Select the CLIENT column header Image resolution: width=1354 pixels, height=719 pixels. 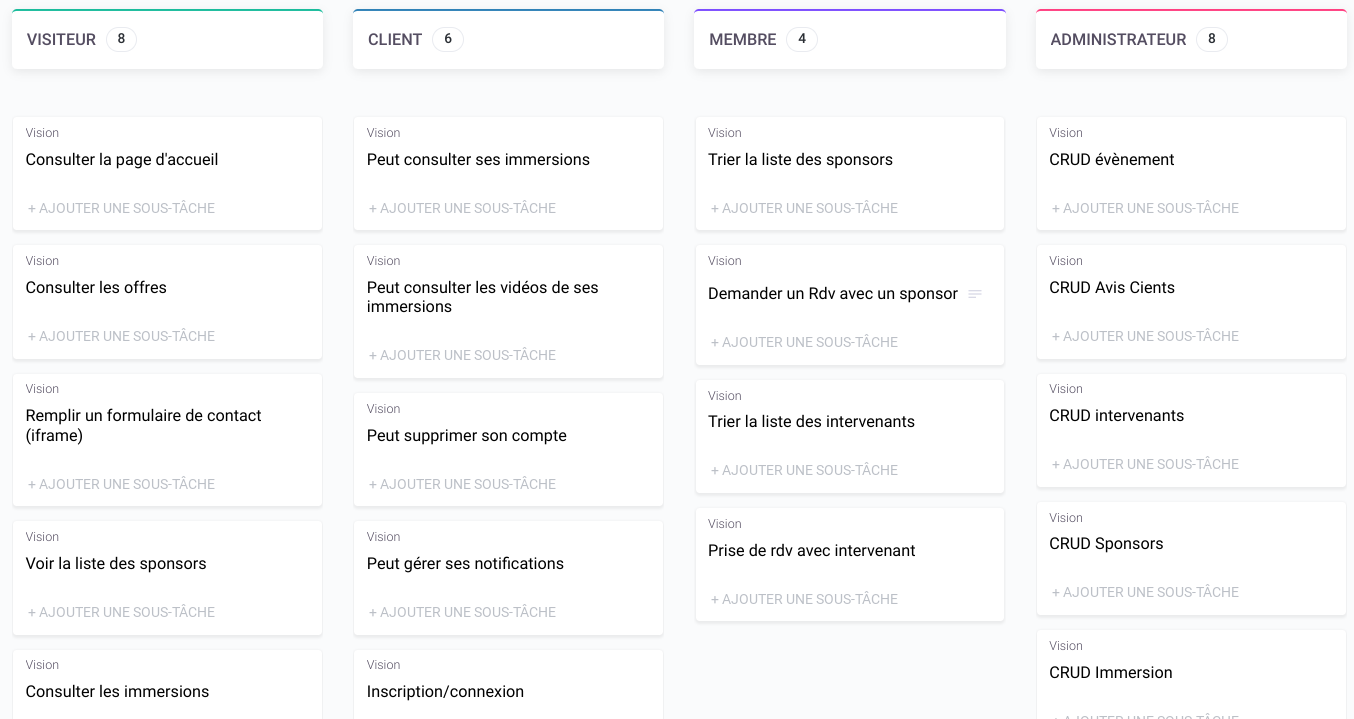click(395, 40)
